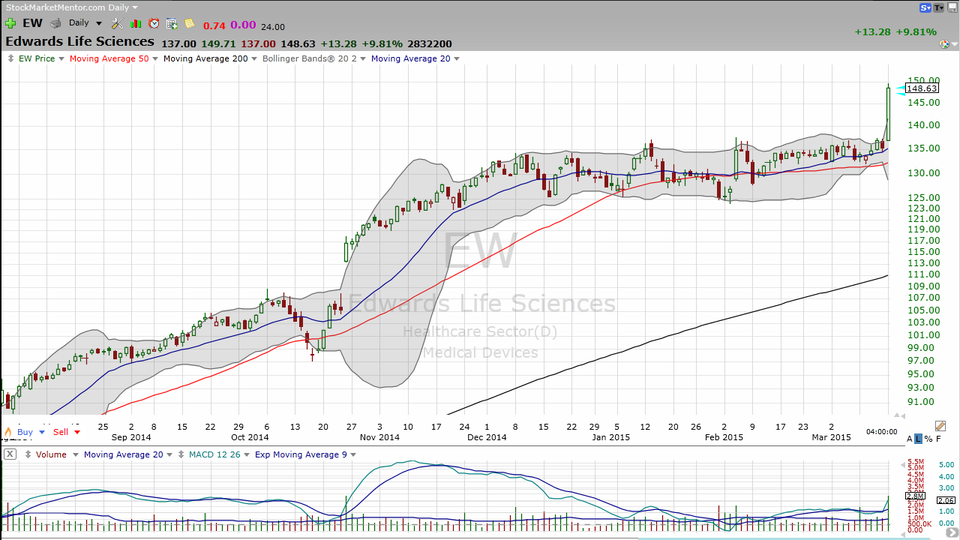Click the add-to-watchlist calendar icon
The image size is (960, 540).
click(172, 23)
